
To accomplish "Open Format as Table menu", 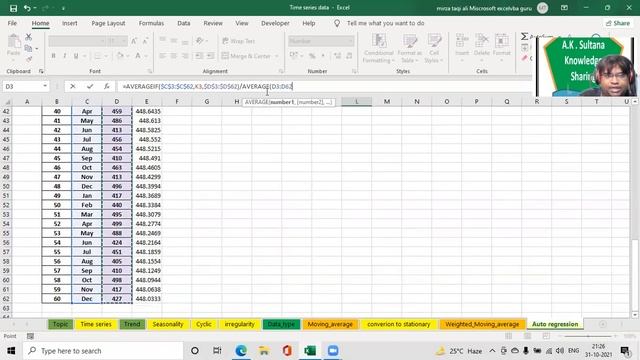I will pyautogui.click(x=409, y=49).
